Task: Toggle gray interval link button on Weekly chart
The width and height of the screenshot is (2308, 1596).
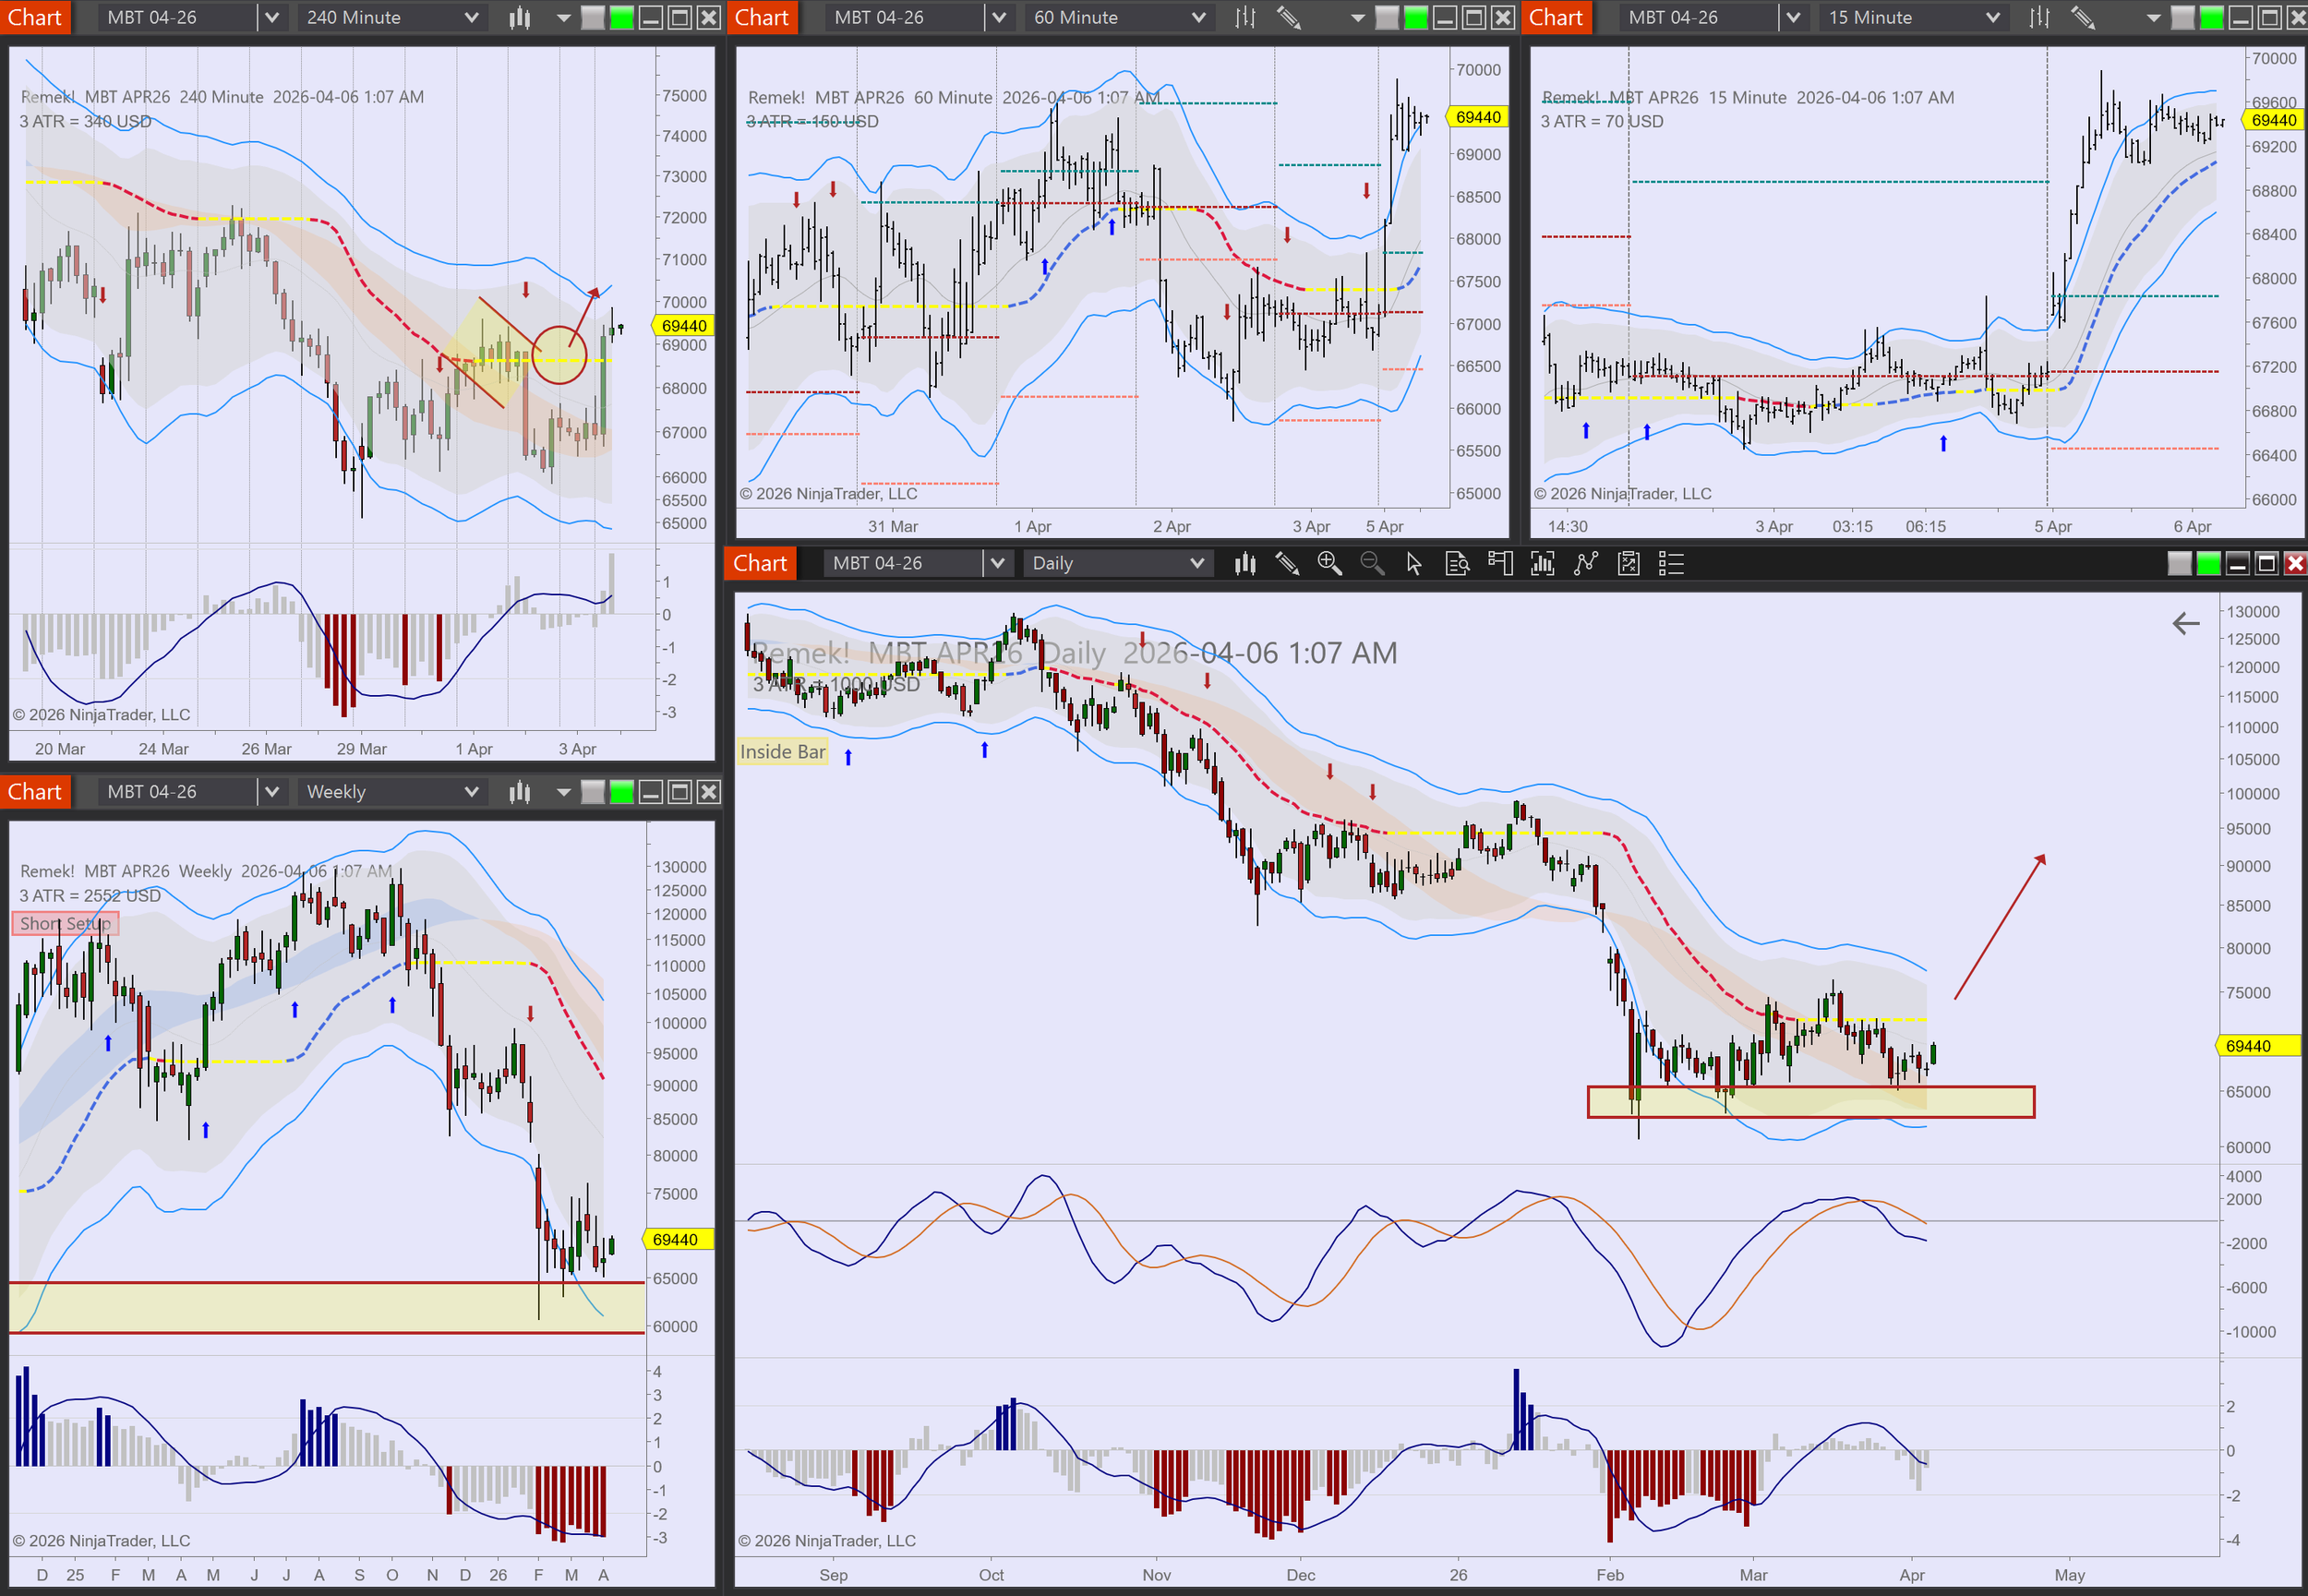Action: point(593,793)
